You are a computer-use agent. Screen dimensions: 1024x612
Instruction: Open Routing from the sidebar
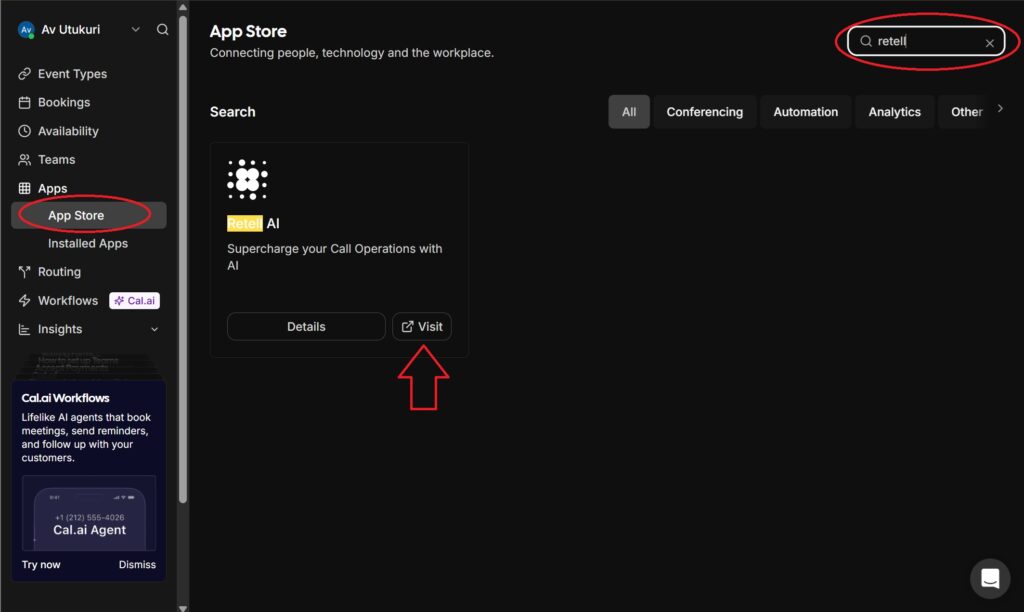pyautogui.click(x=59, y=272)
